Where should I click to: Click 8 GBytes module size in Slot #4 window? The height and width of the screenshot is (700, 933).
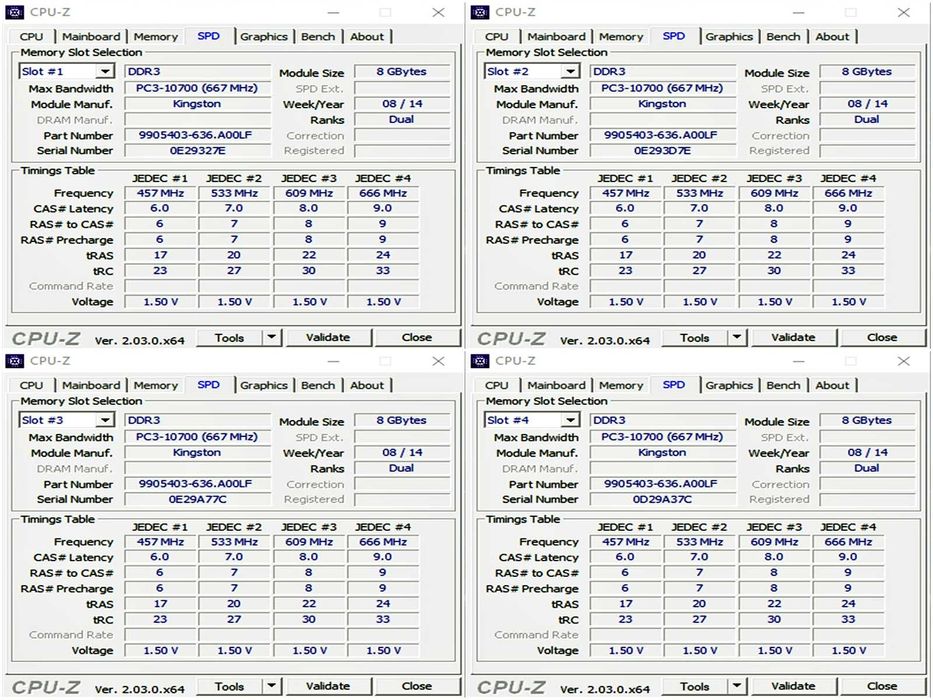[x=867, y=420]
